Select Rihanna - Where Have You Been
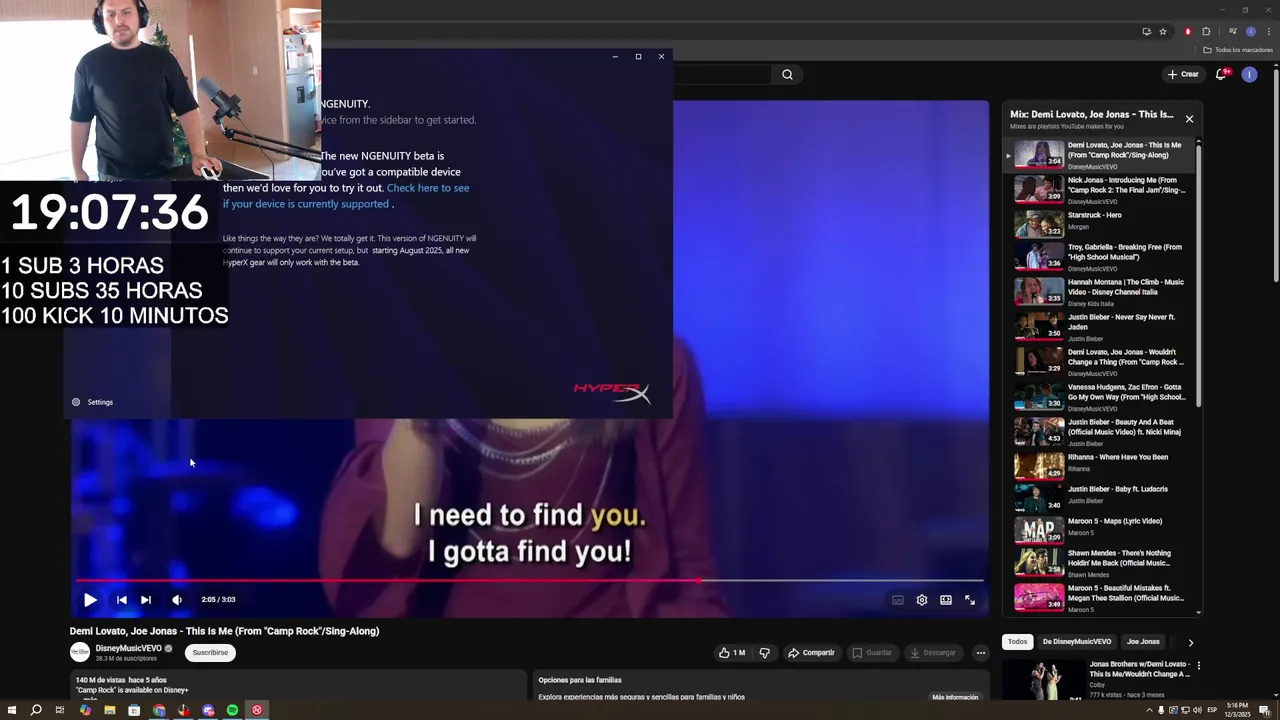This screenshot has height=720, width=1280. (x=1100, y=464)
